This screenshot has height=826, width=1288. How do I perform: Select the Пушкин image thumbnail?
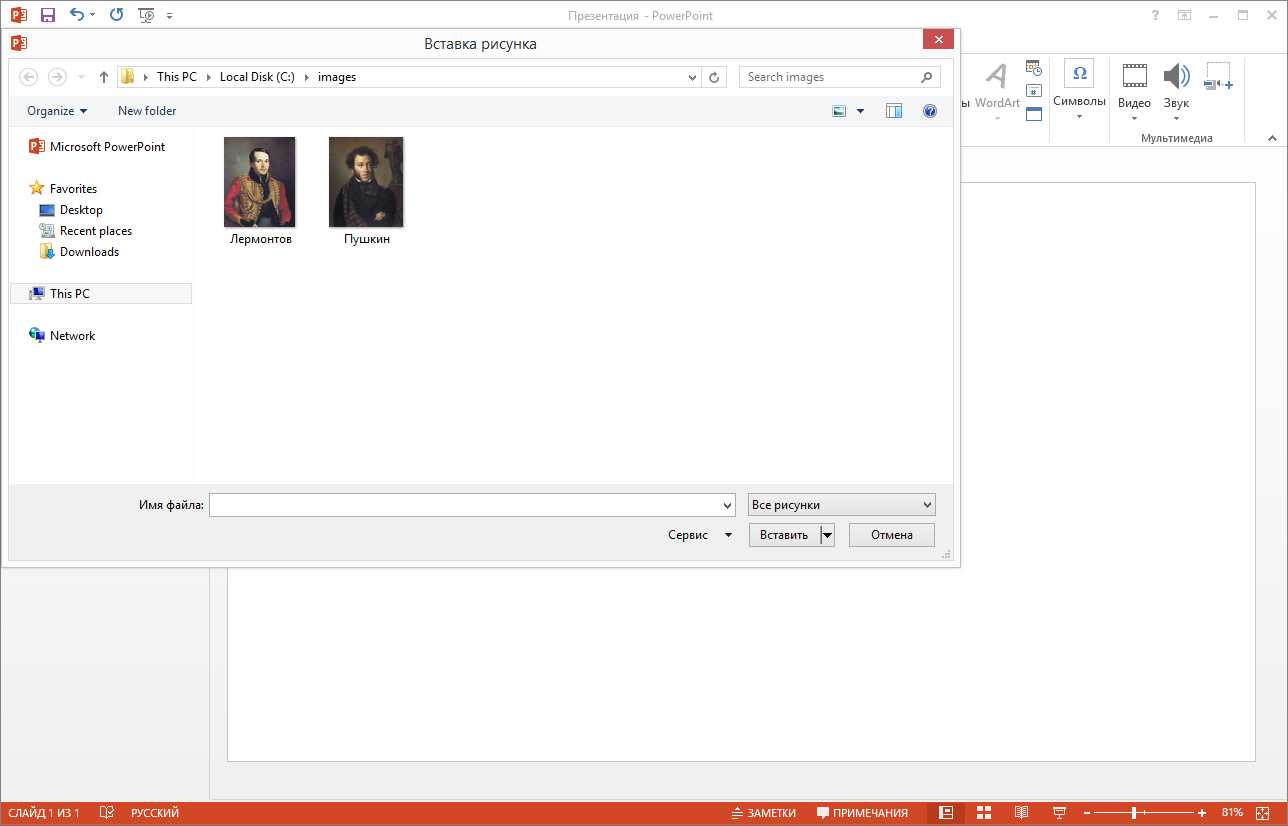point(366,183)
